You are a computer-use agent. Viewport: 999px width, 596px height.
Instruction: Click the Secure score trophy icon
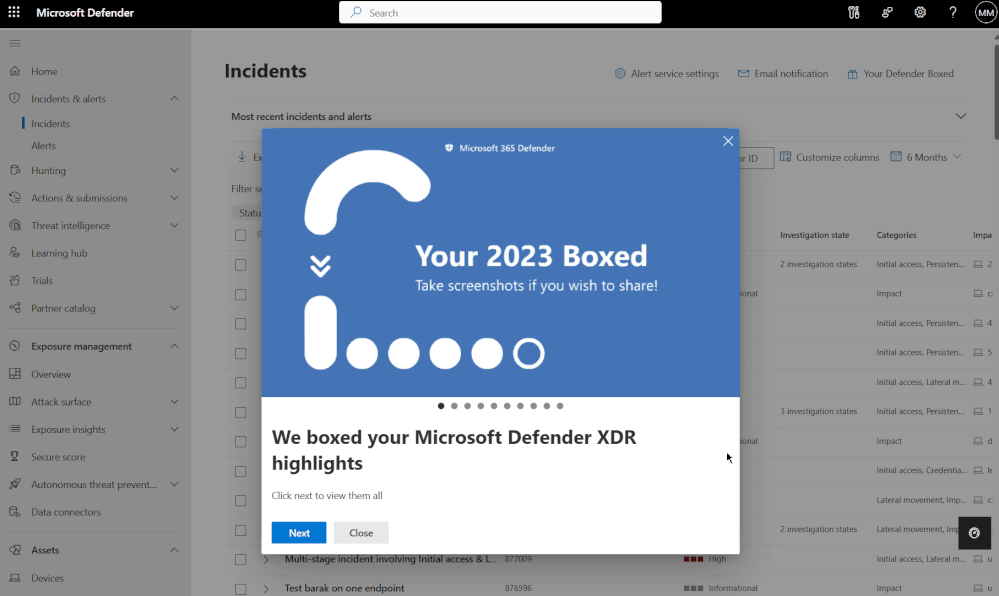(15, 456)
